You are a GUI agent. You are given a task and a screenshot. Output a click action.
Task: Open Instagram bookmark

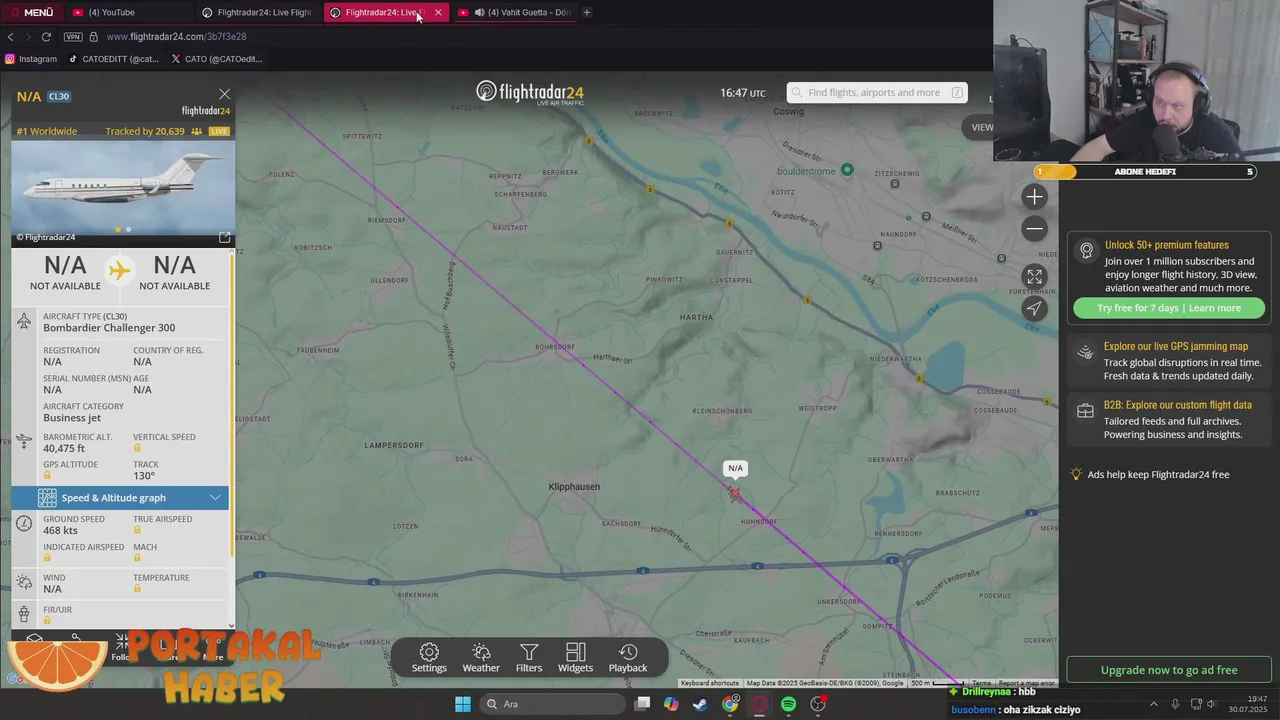tap(31, 59)
